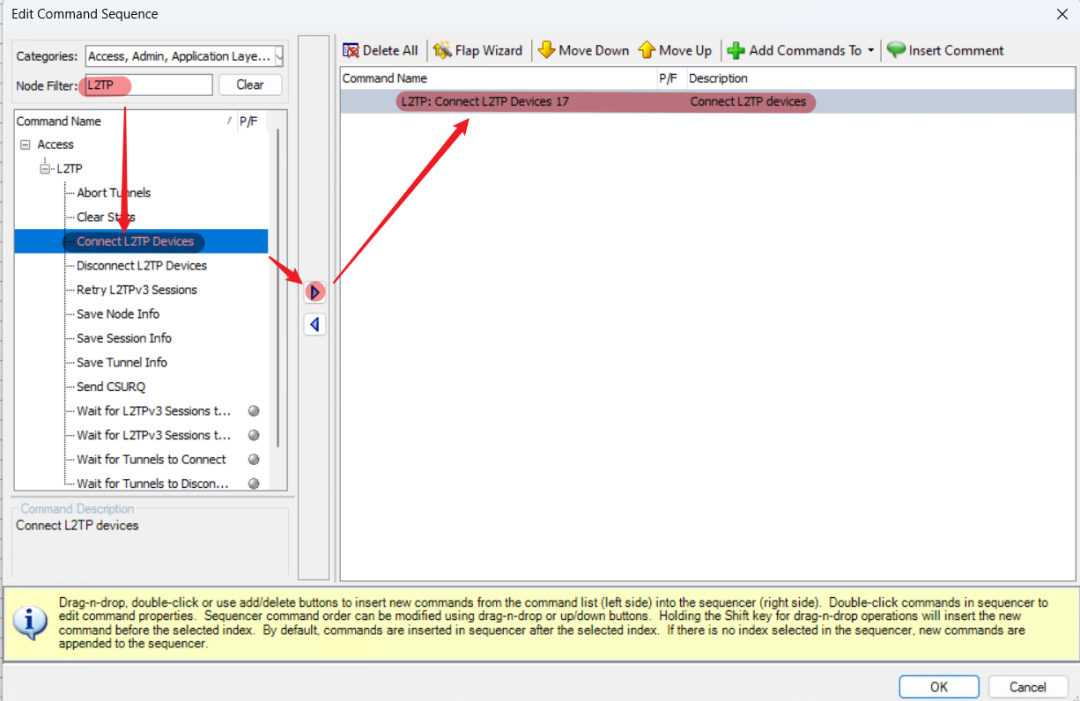This screenshot has height=701, width=1080.
Task: Open the Add Commands To dropdown arrow
Action: coord(871,51)
